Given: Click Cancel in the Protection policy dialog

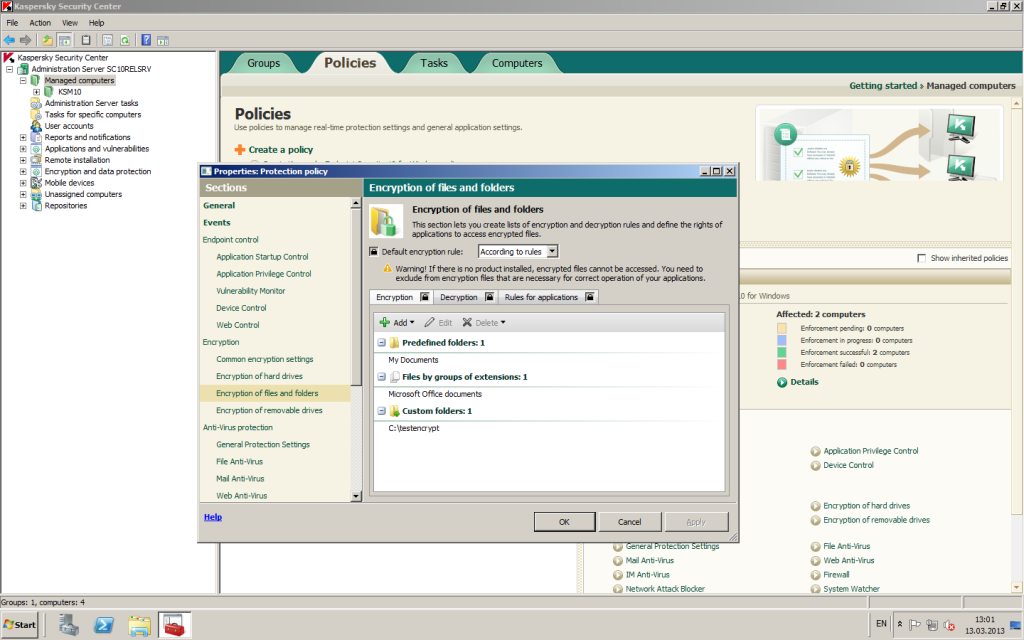Looking at the screenshot, I should (630, 522).
